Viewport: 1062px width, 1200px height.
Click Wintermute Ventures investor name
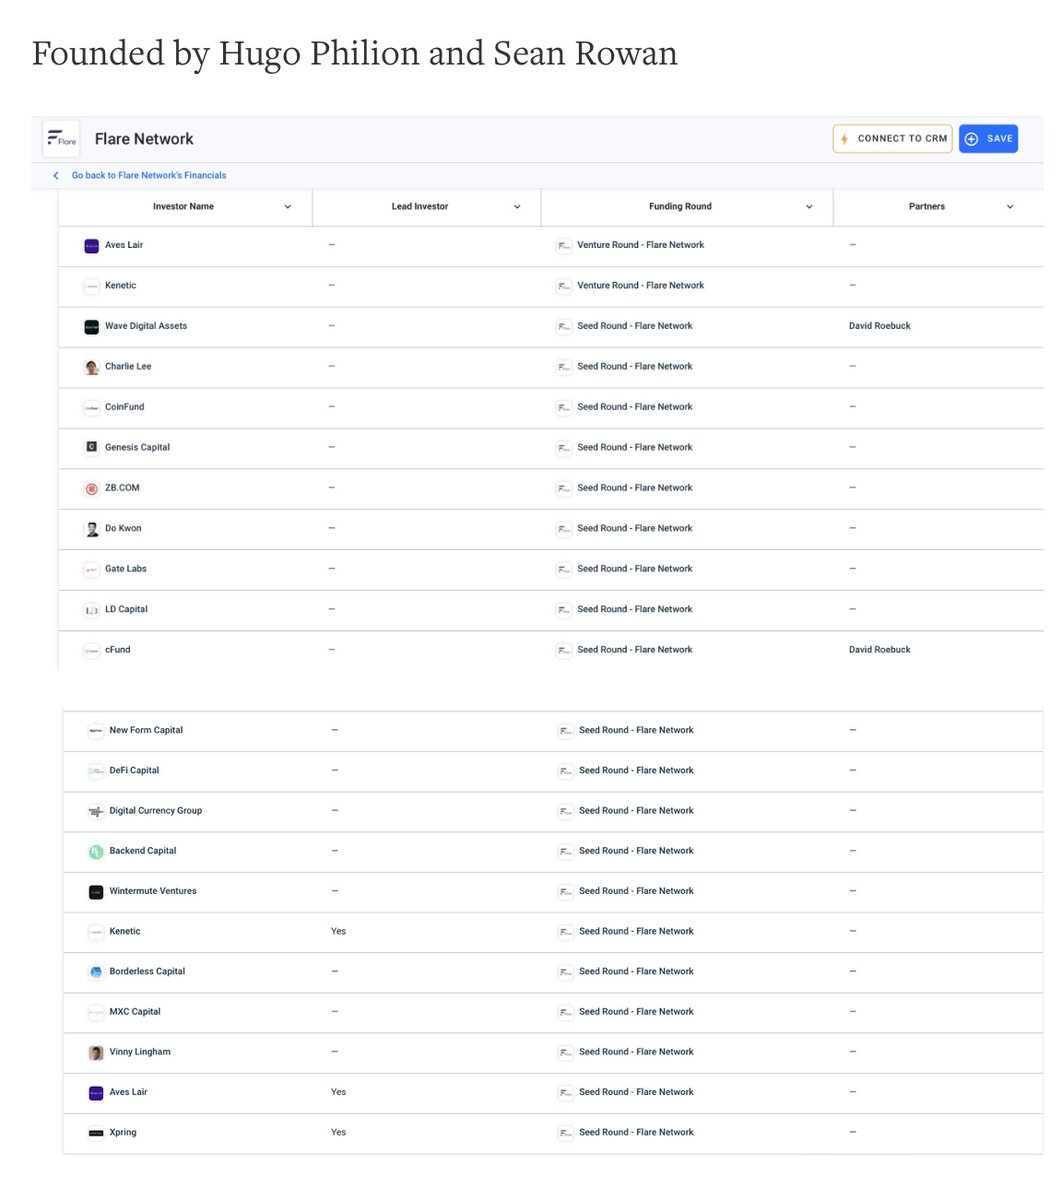pyautogui.click(x=153, y=891)
